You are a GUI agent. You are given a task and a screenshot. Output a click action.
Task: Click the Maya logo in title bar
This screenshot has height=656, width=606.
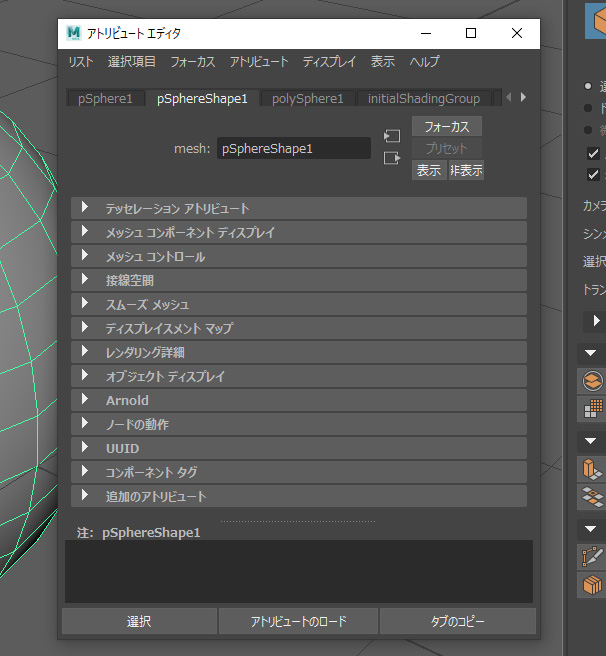point(74,33)
